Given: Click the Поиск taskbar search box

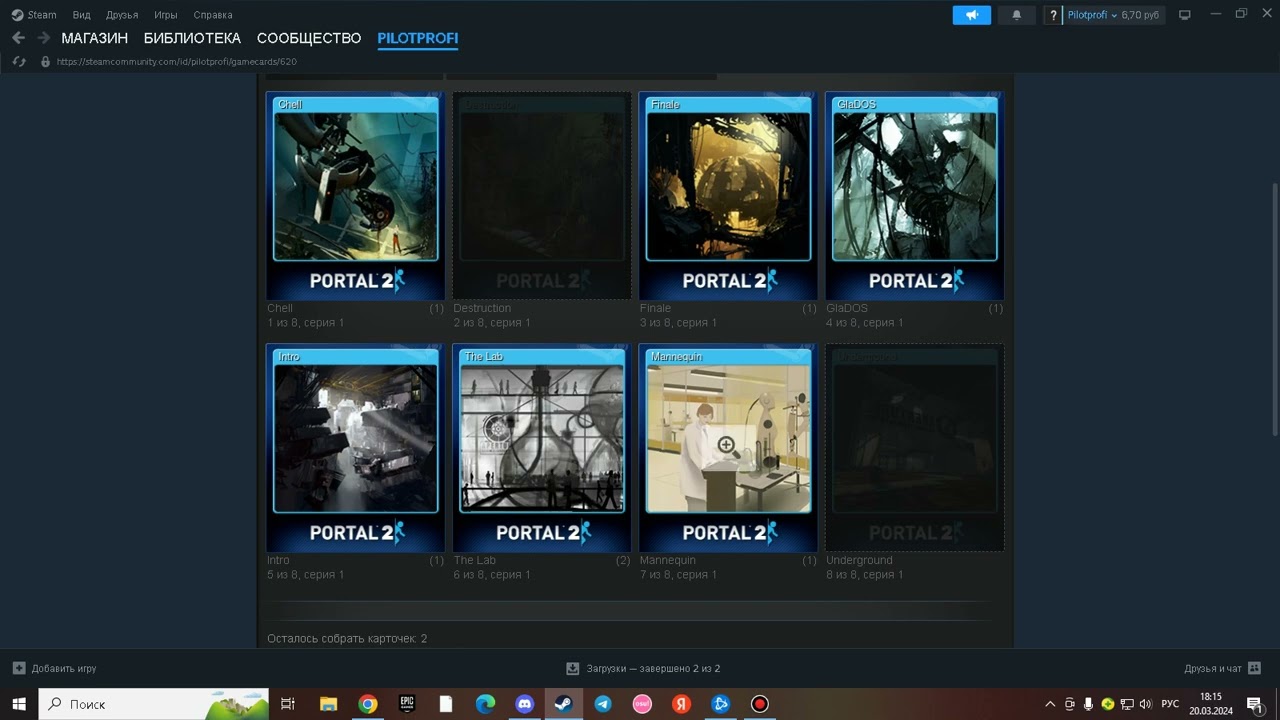Looking at the screenshot, I should [154, 704].
